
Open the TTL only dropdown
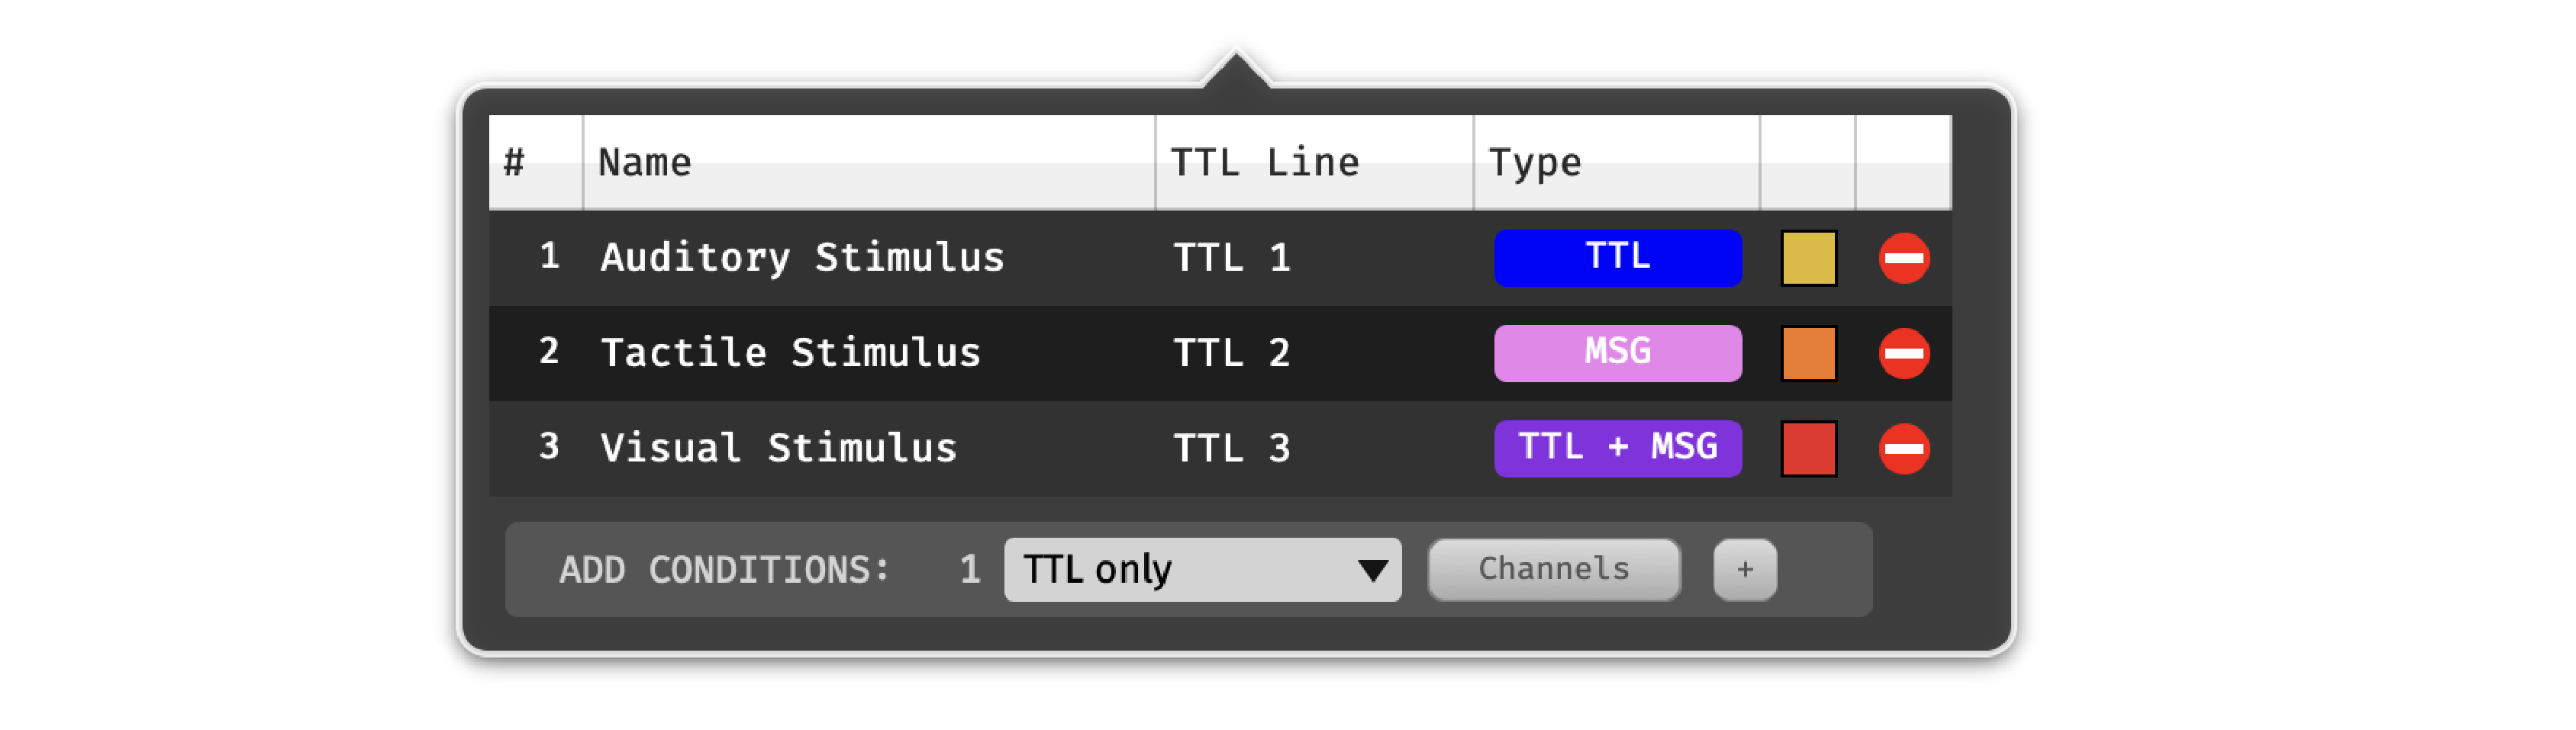coord(1202,569)
